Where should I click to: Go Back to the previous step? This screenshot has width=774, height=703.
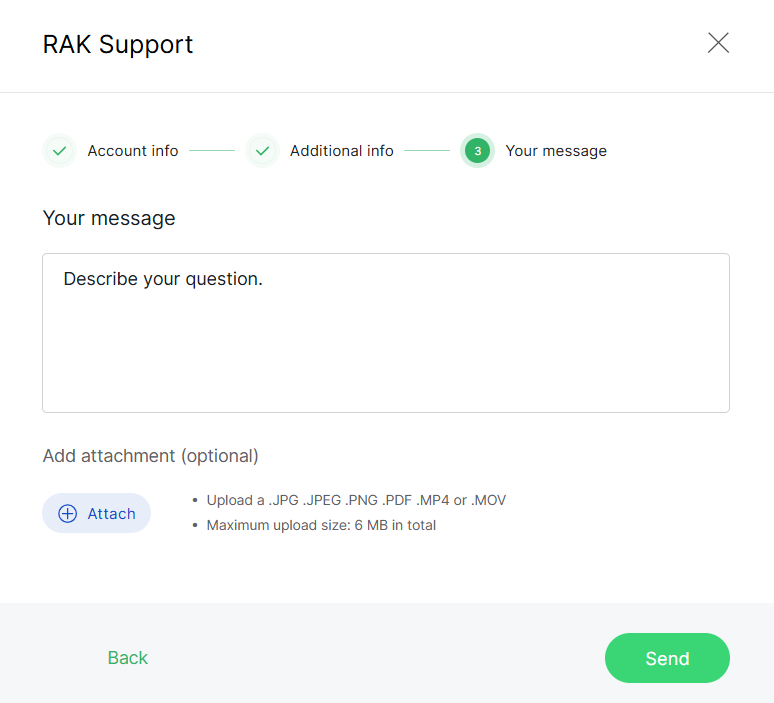tap(128, 658)
